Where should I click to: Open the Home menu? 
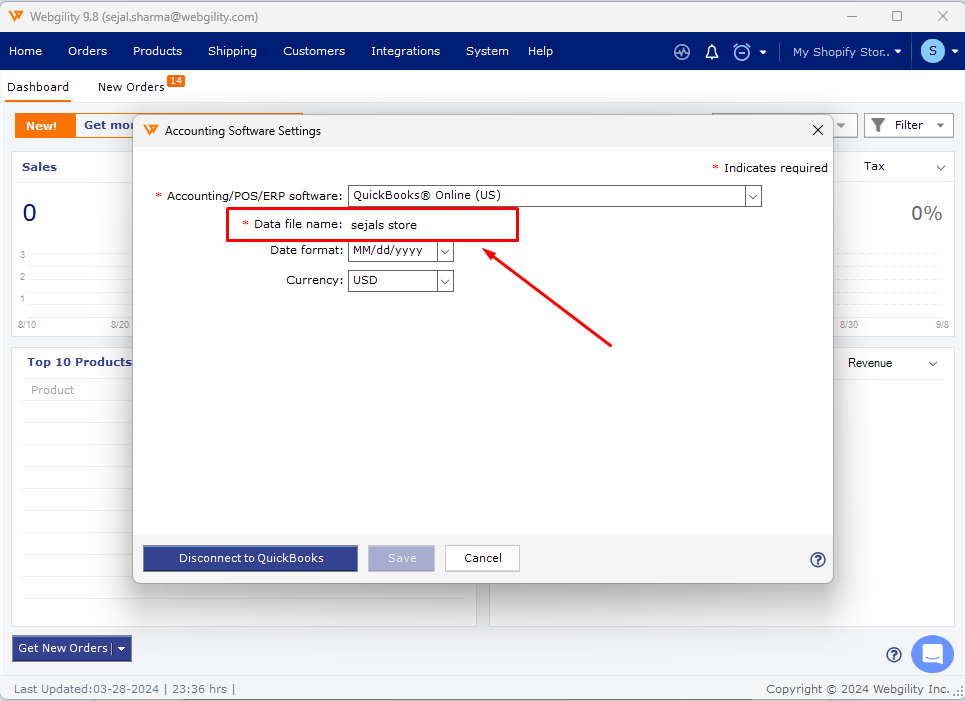click(x=25, y=51)
